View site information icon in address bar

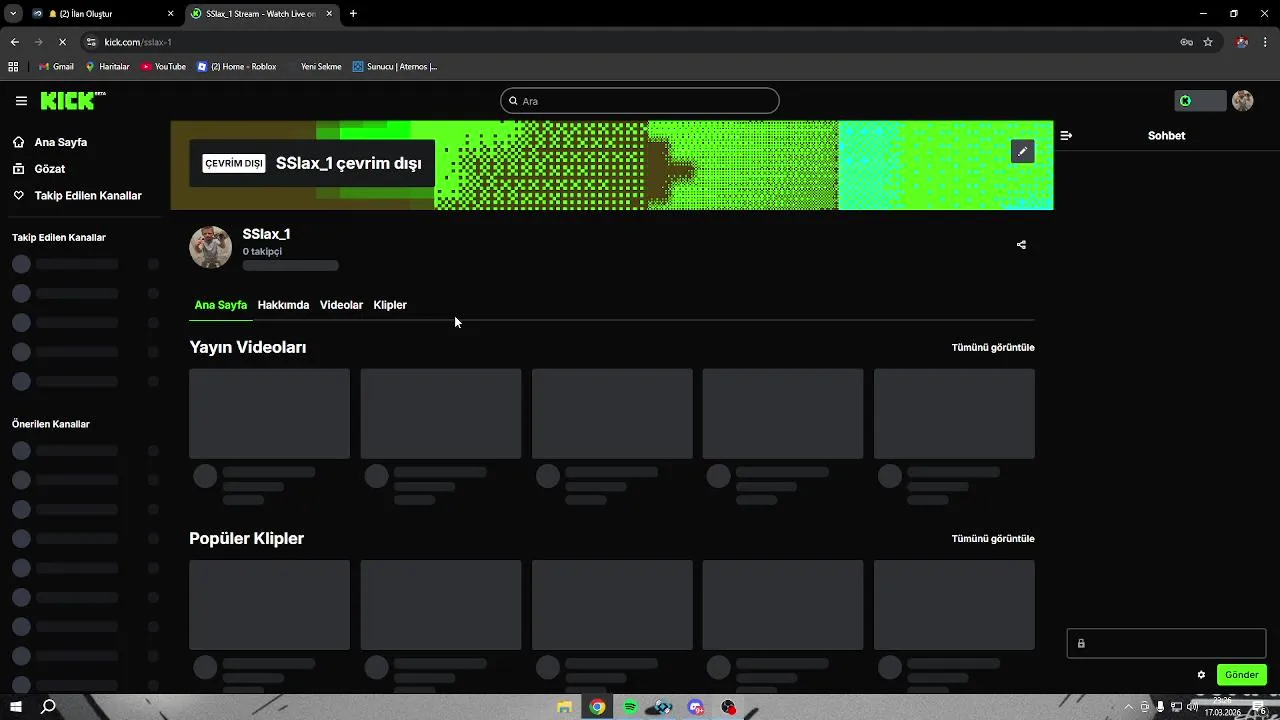coord(91,42)
